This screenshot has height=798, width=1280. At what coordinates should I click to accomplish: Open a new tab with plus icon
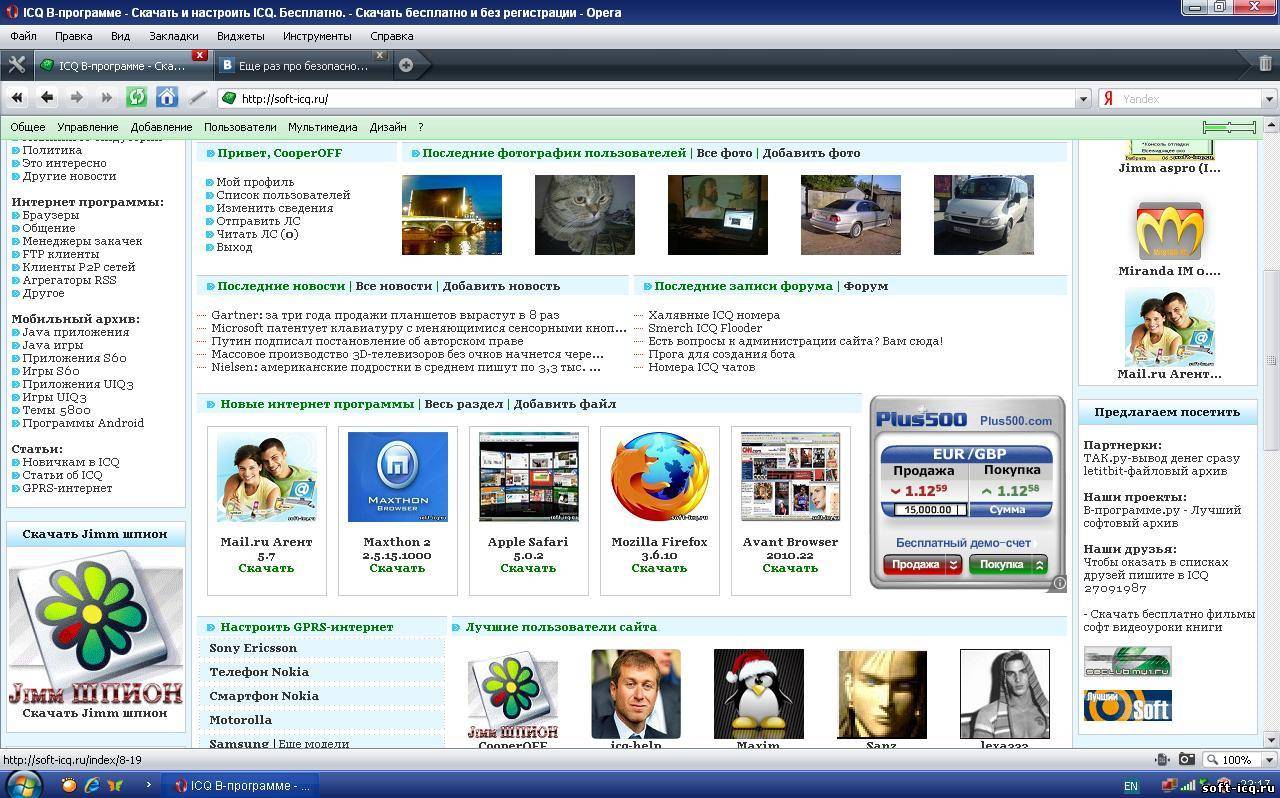[x=406, y=65]
